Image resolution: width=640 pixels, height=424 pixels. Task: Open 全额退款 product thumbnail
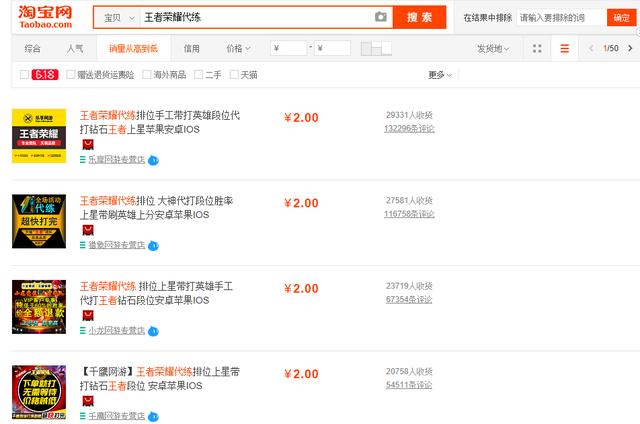pyautogui.click(x=39, y=307)
